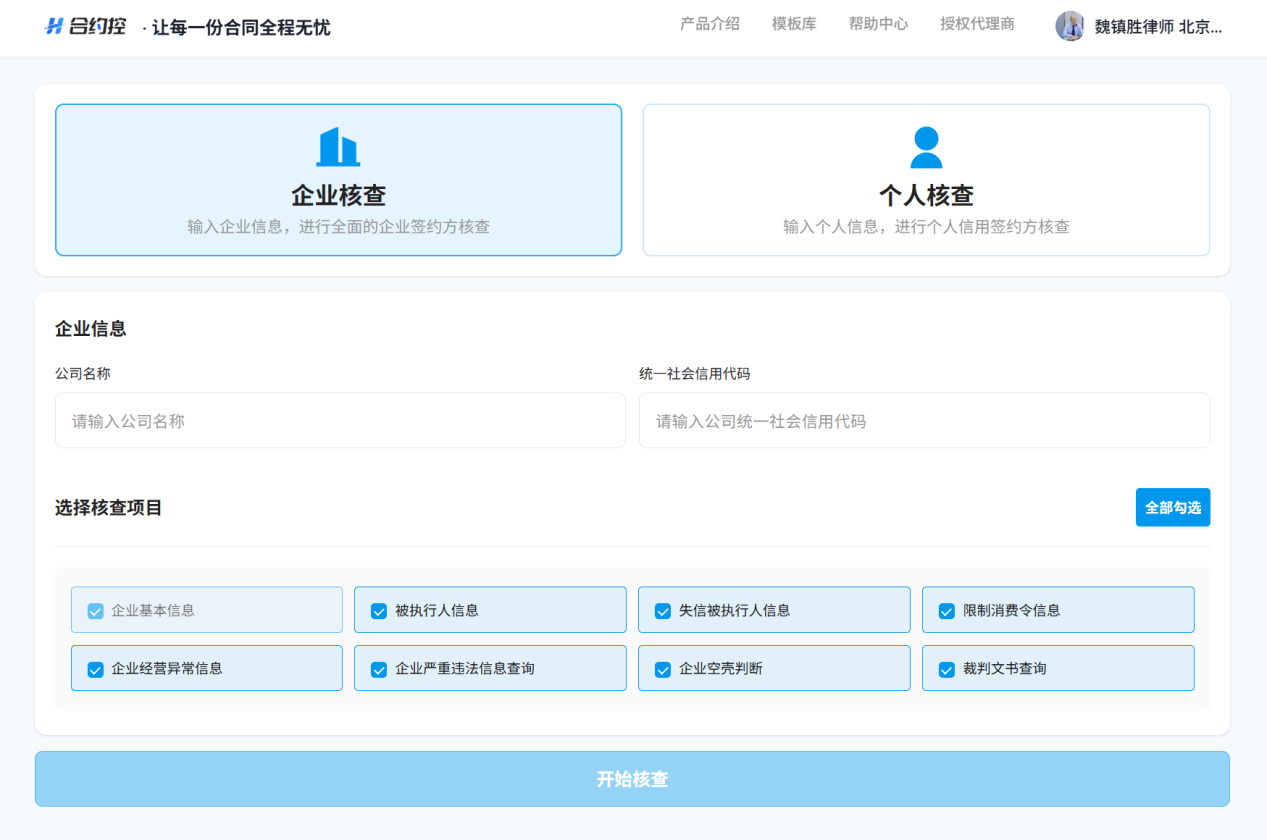Uncheck the 失信被执行人信息 checkbox
The height and width of the screenshot is (840, 1267).
(x=663, y=610)
